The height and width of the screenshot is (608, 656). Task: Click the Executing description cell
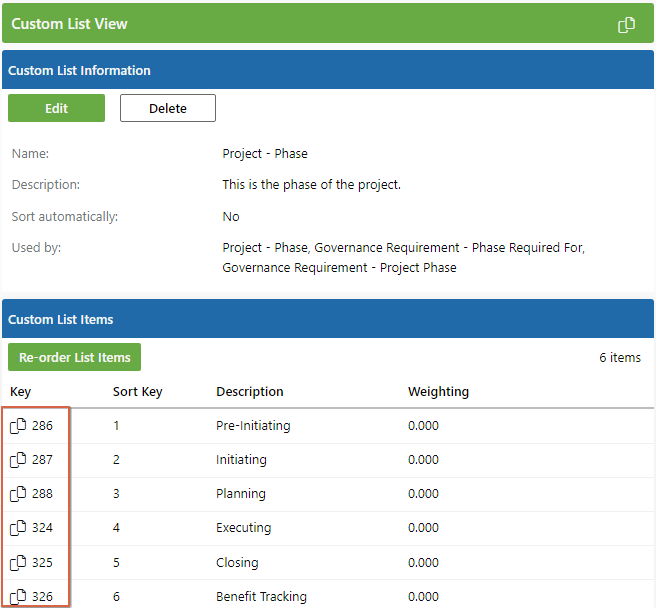(x=243, y=528)
